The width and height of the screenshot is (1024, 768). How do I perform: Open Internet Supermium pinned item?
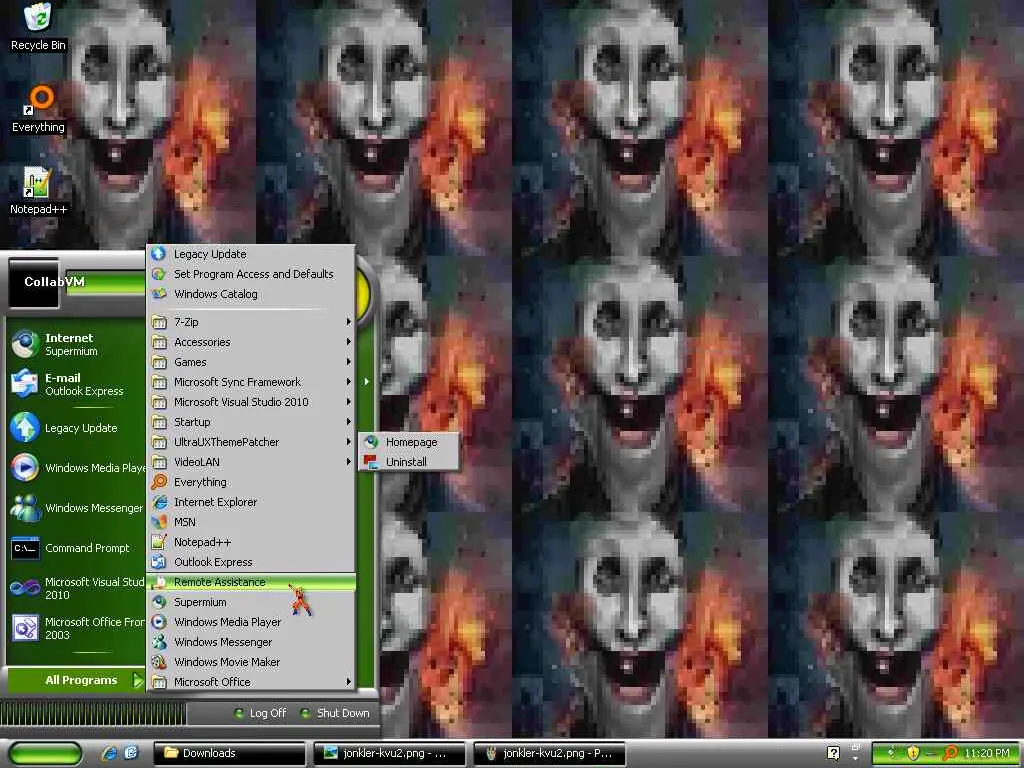click(76, 344)
